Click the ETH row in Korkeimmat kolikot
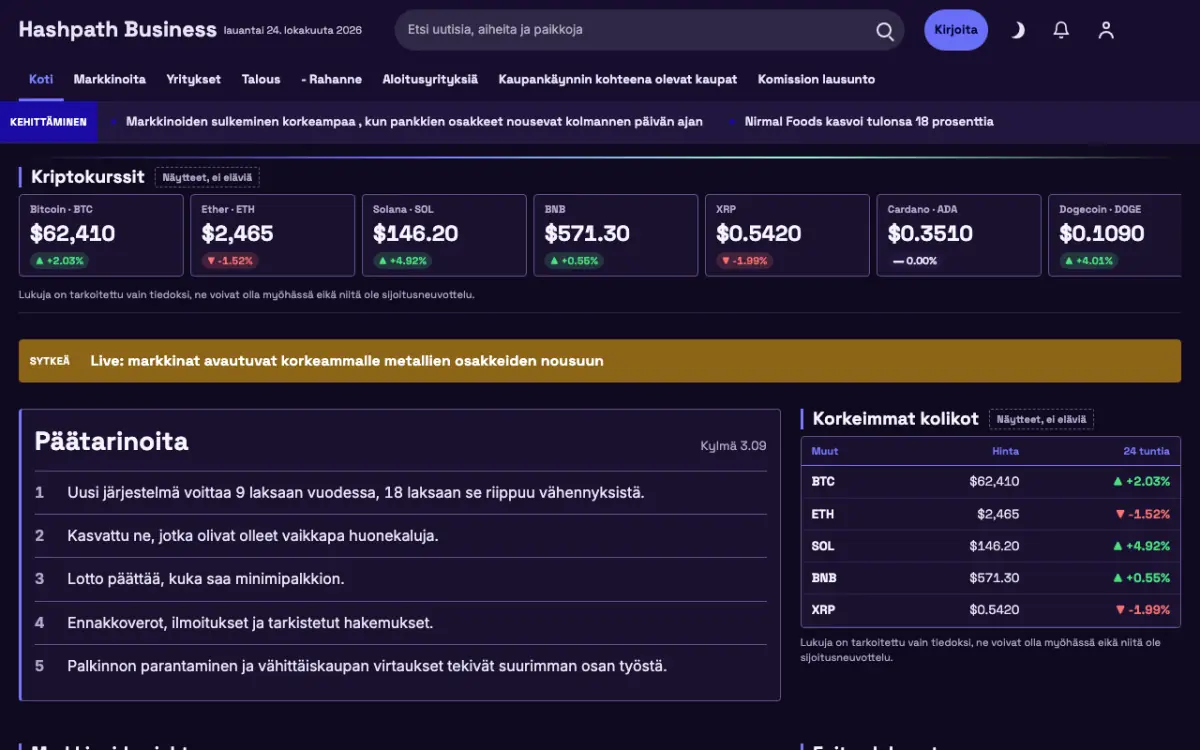 tap(991, 514)
